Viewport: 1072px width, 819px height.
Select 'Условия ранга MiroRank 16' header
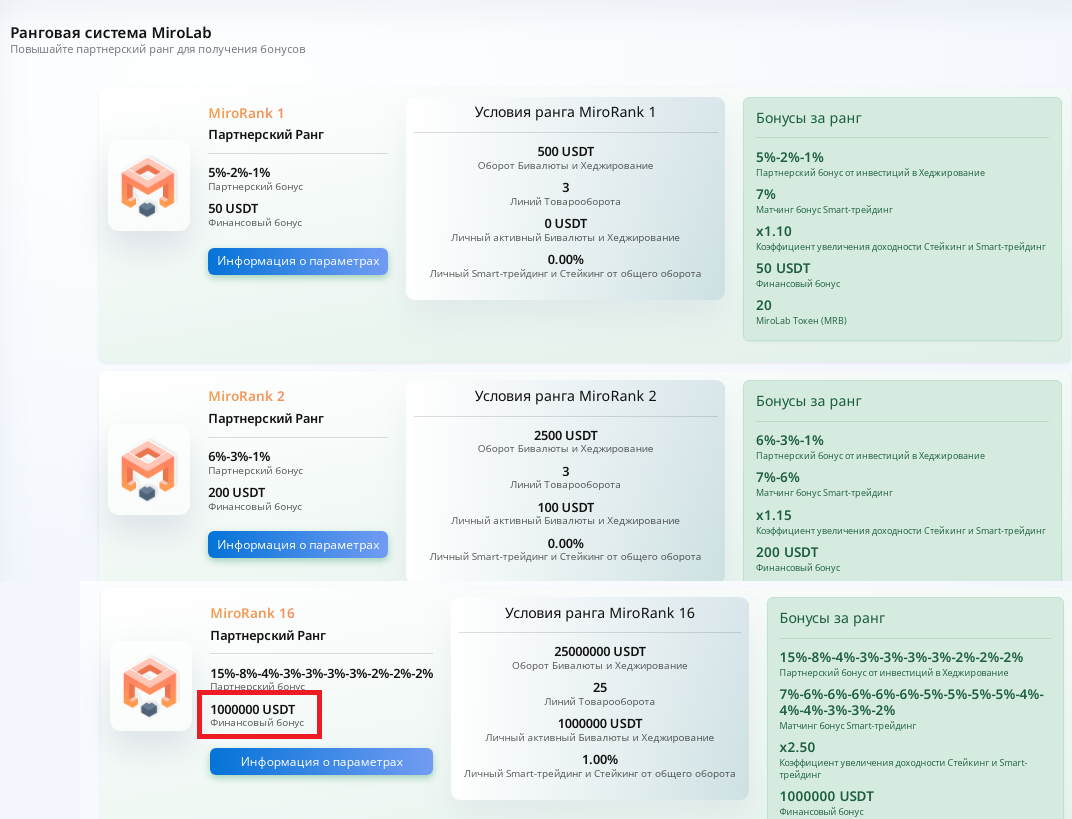(x=599, y=613)
